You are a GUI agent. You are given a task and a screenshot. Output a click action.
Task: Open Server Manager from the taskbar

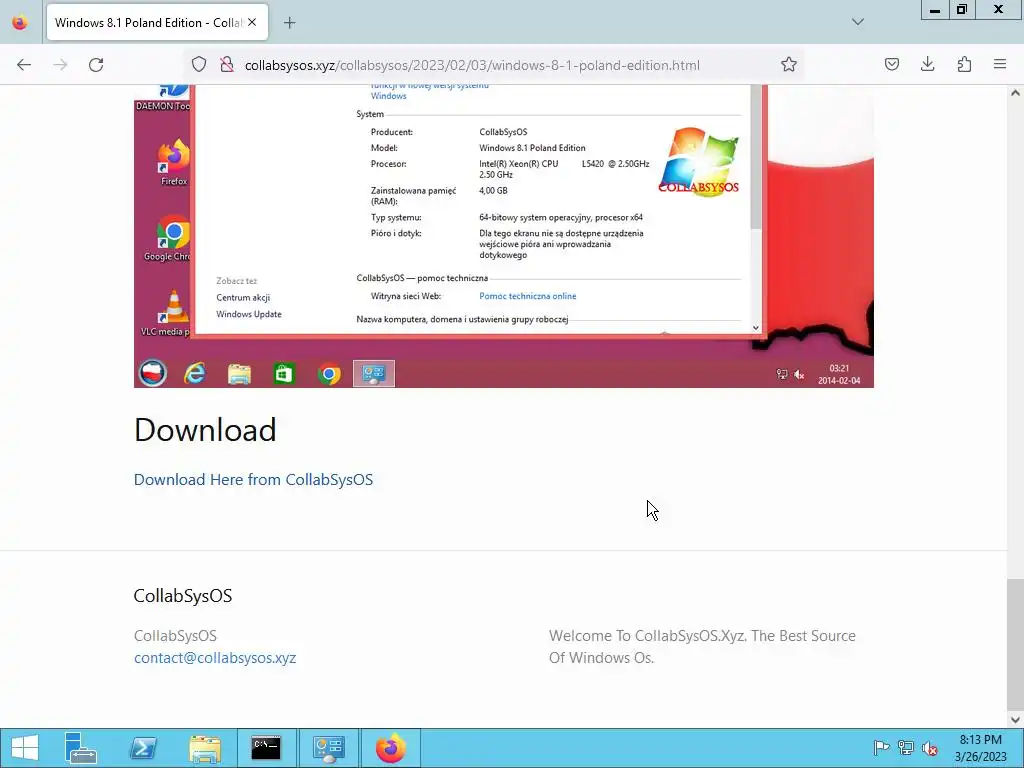tap(81, 748)
